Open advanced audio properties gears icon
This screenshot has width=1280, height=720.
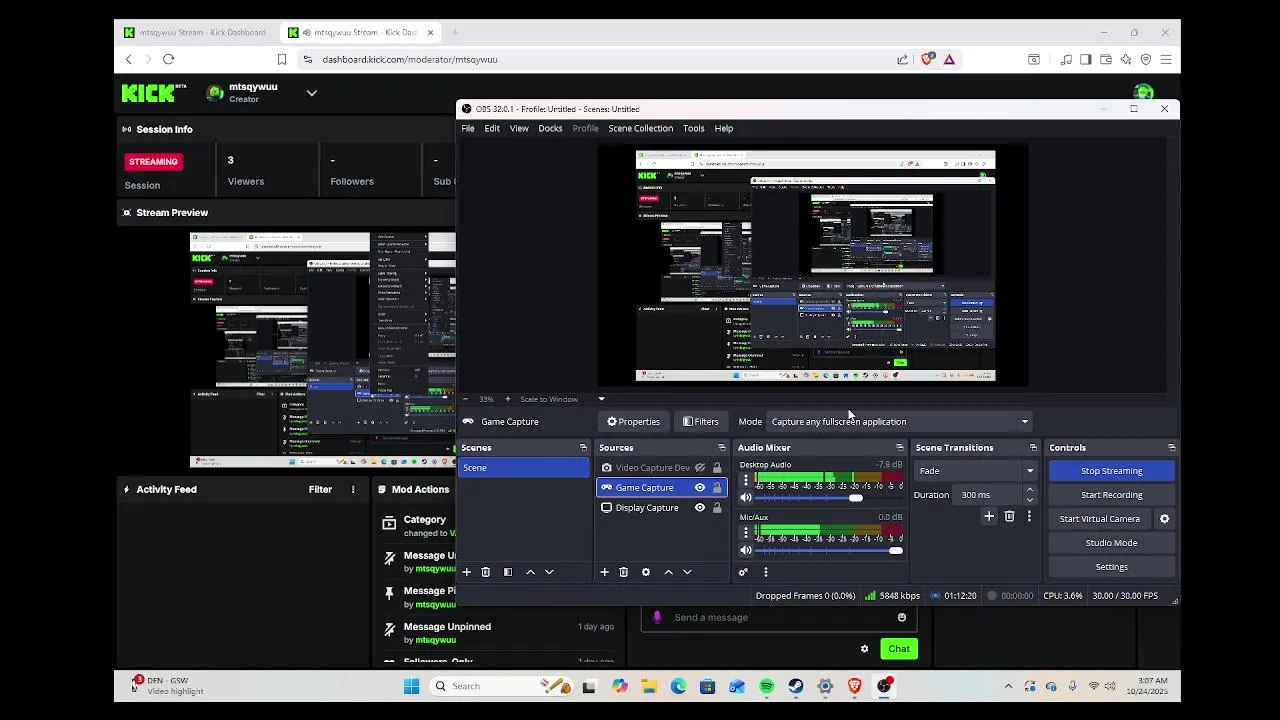(743, 572)
